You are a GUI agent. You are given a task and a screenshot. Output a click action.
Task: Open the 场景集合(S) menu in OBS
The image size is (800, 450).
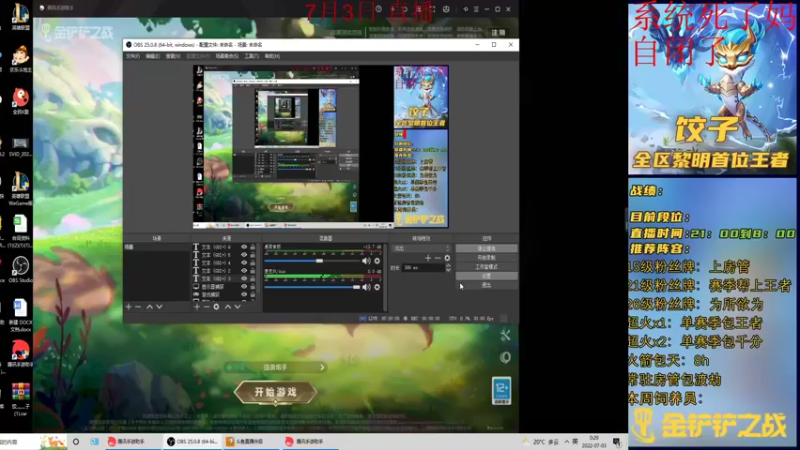click(x=227, y=56)
